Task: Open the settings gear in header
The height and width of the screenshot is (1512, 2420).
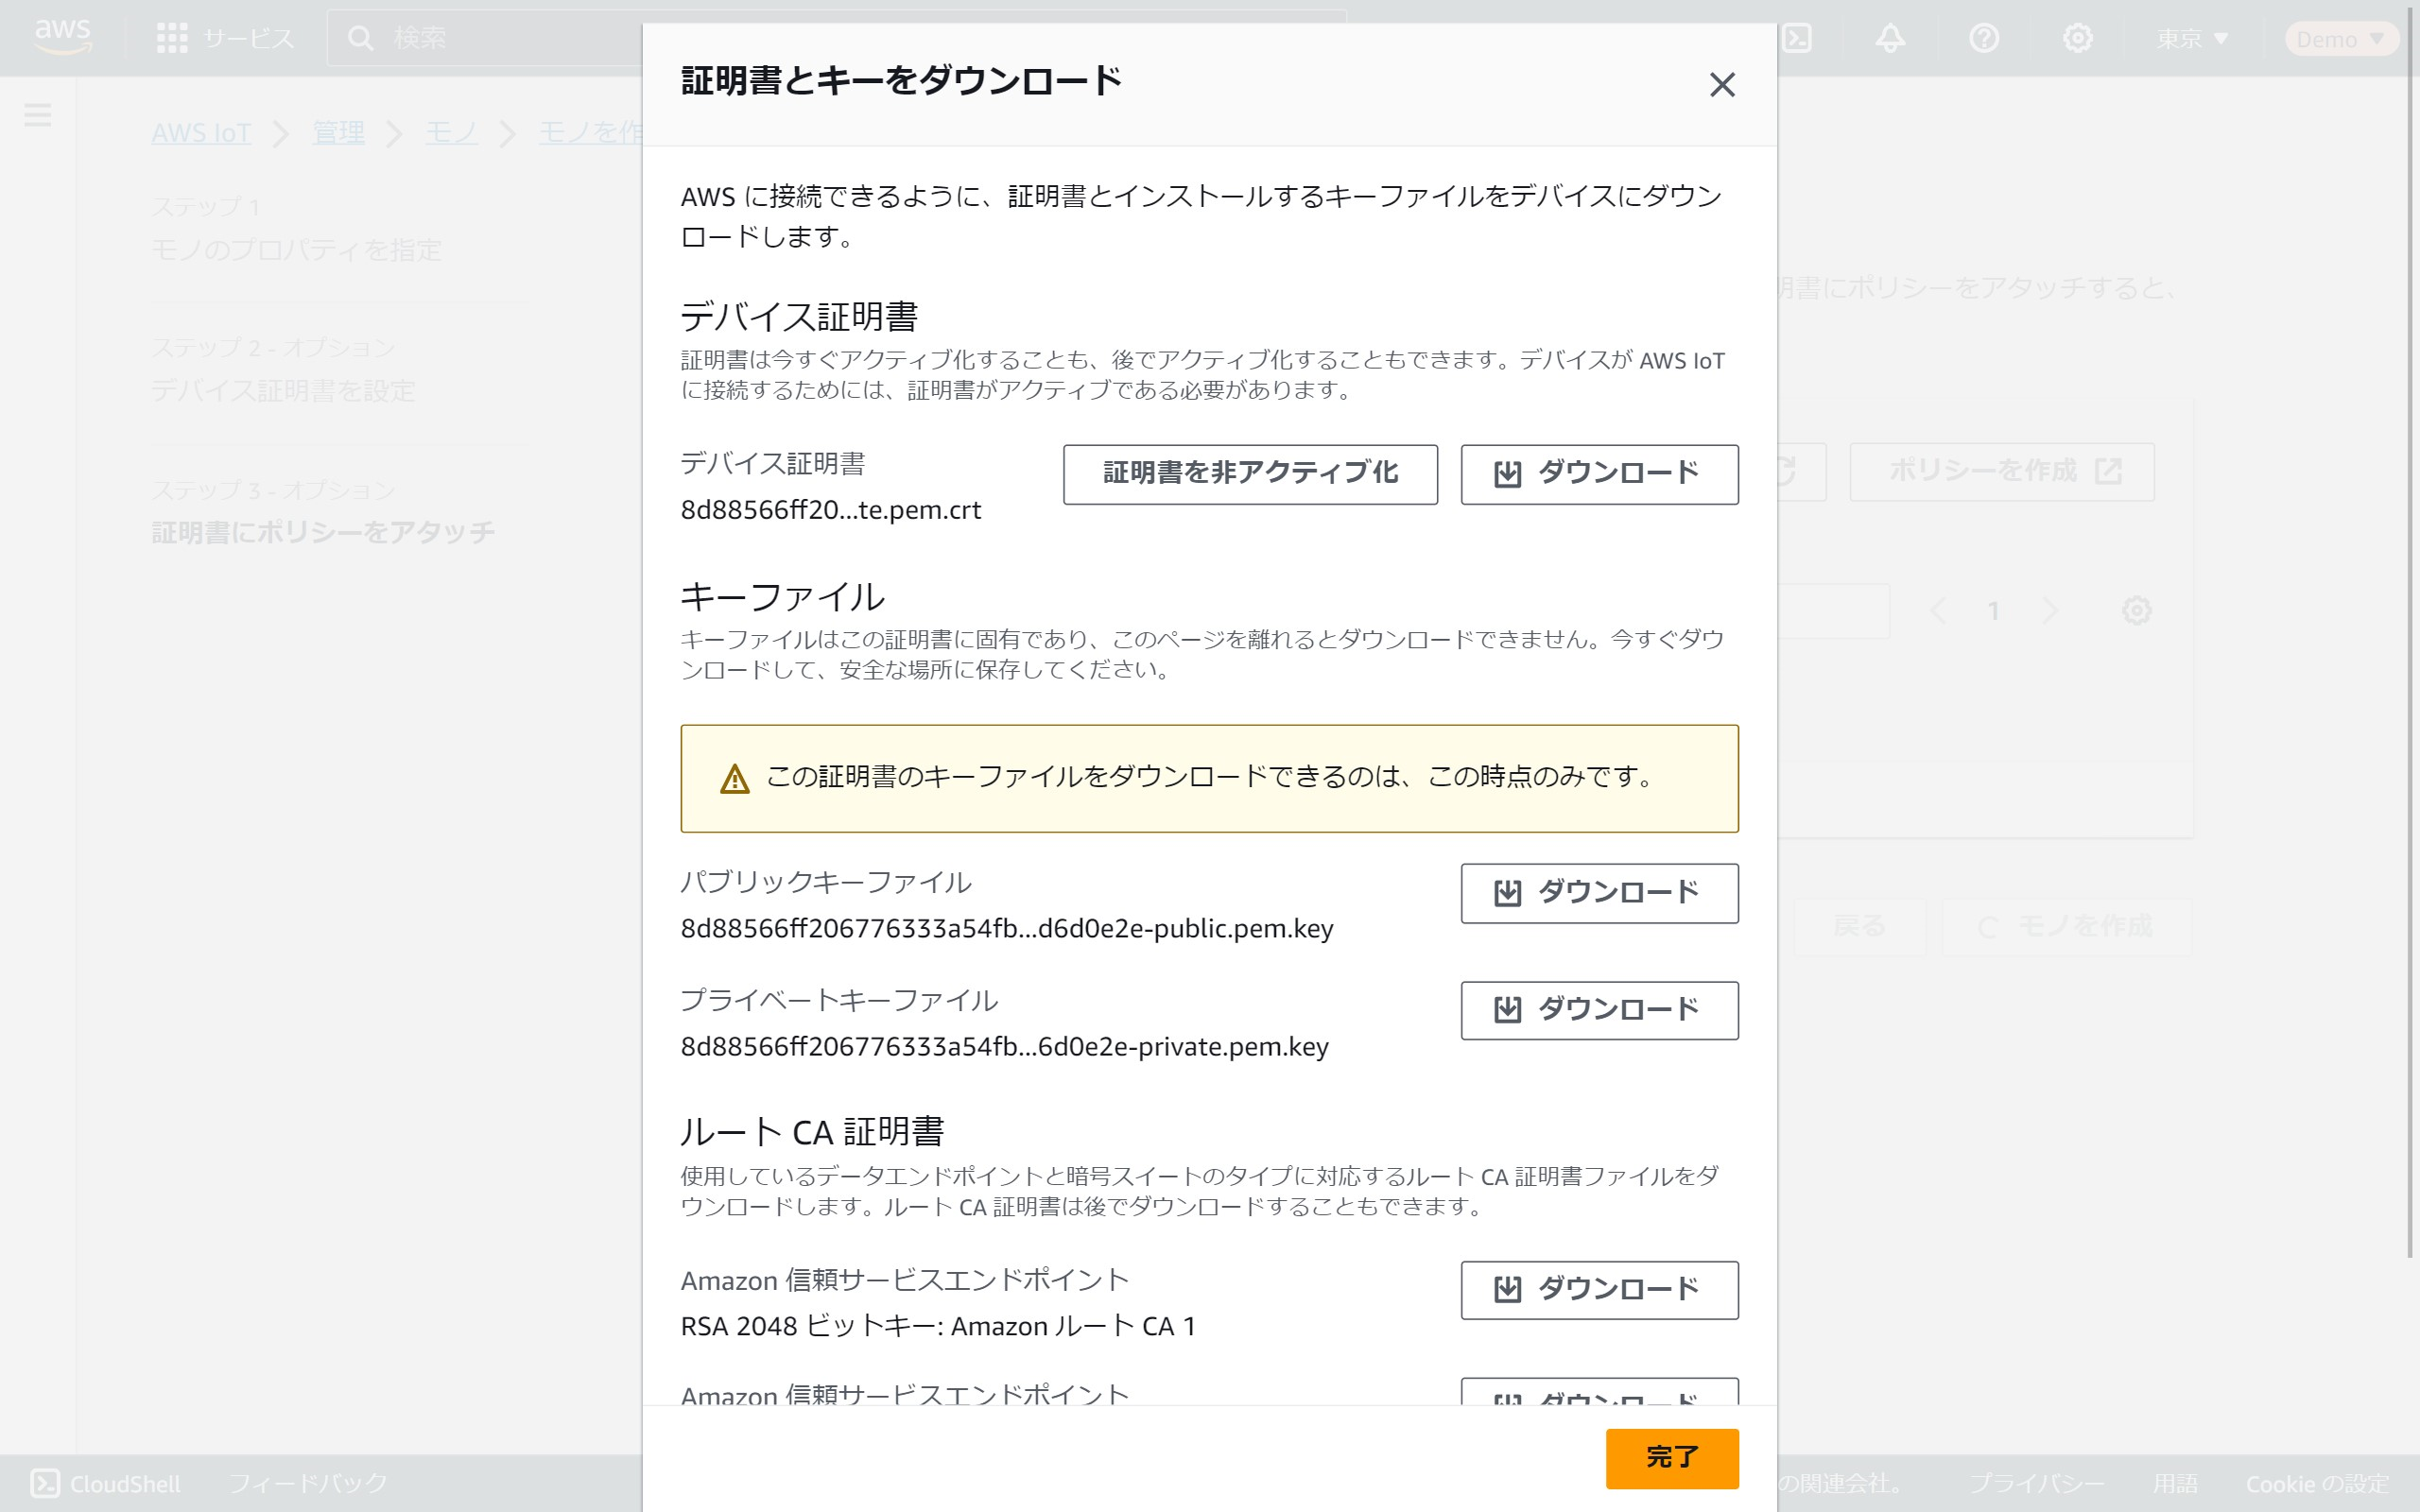Action: [2077, 38]
